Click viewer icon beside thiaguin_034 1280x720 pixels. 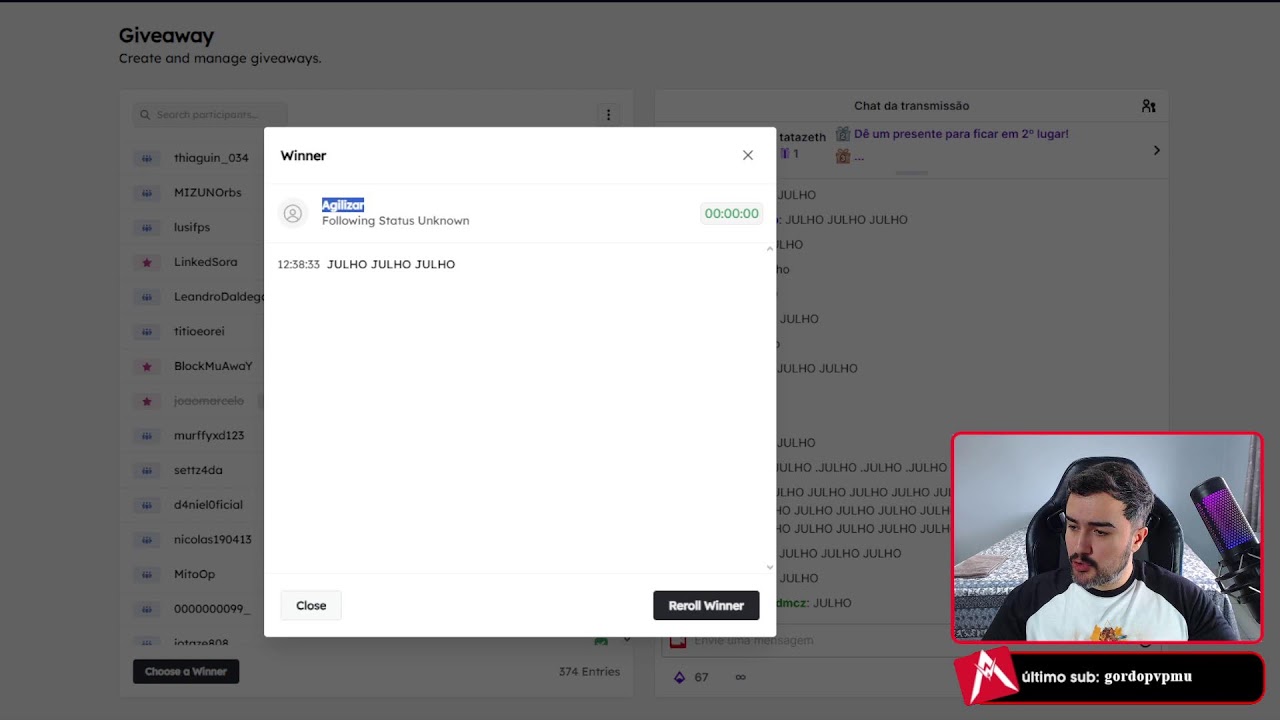point(147,158)
